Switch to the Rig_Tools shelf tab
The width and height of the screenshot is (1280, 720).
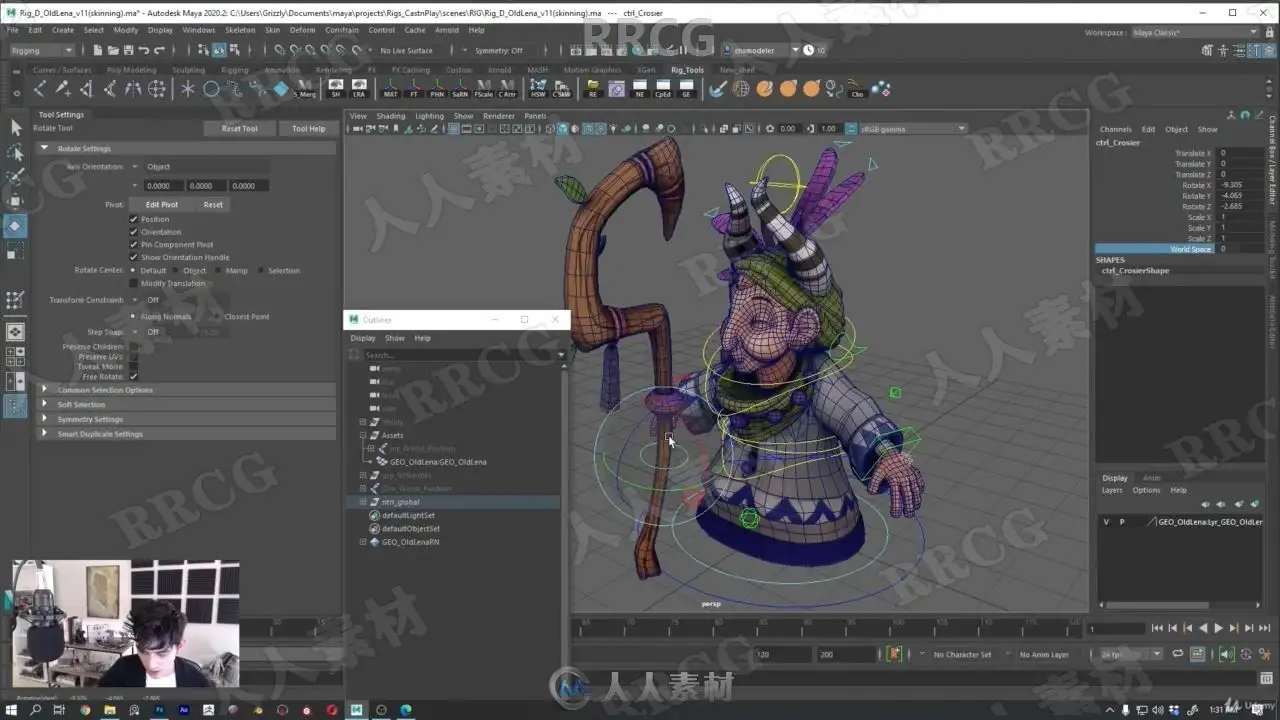tap(687, 70)
